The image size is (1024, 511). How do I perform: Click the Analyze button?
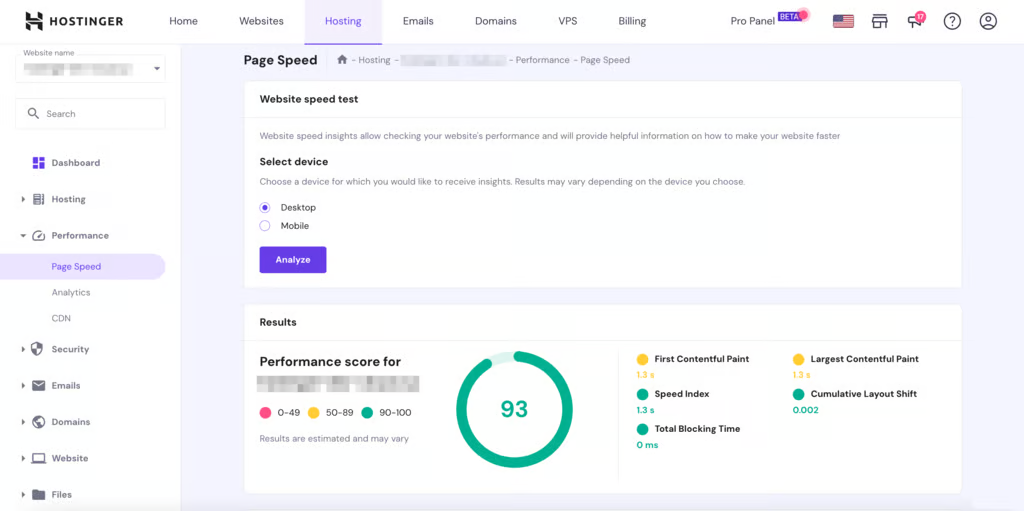coord(293,260)
